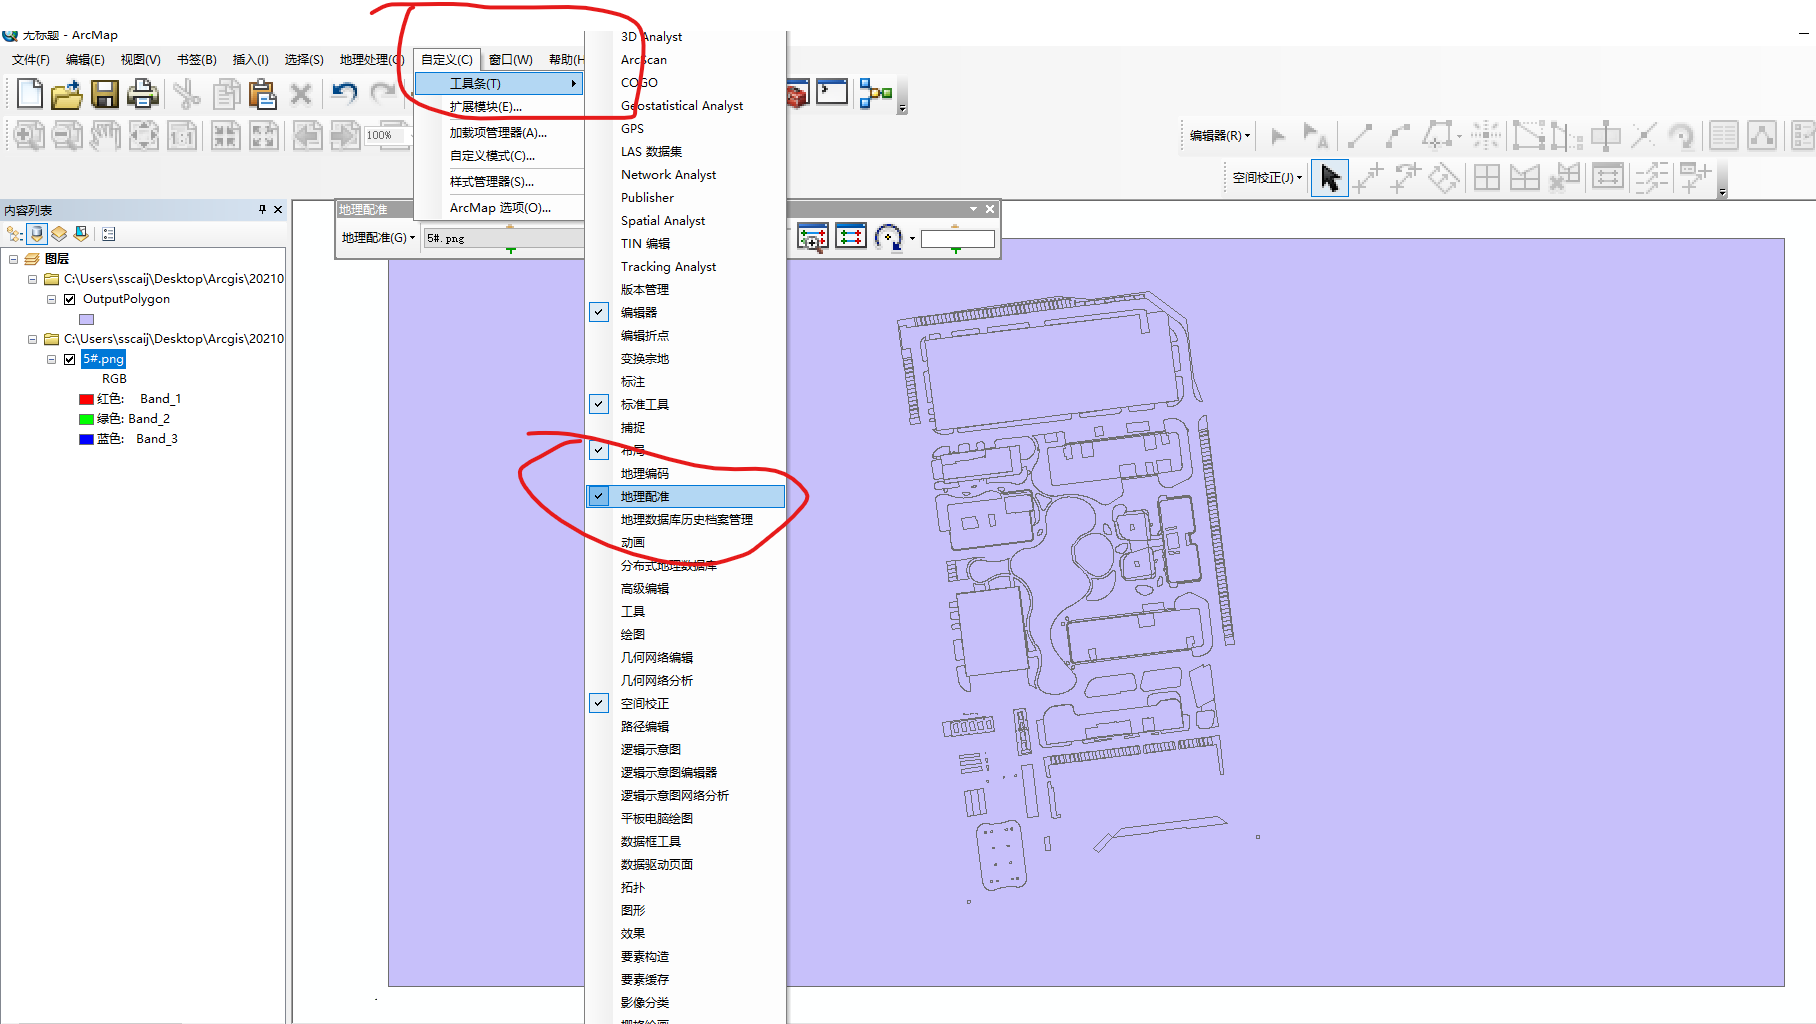The width and height of the screenshot is (1816, 1024).
Task: Click the Save icon on the standard toolbar
Action: (x=104, y=93)
